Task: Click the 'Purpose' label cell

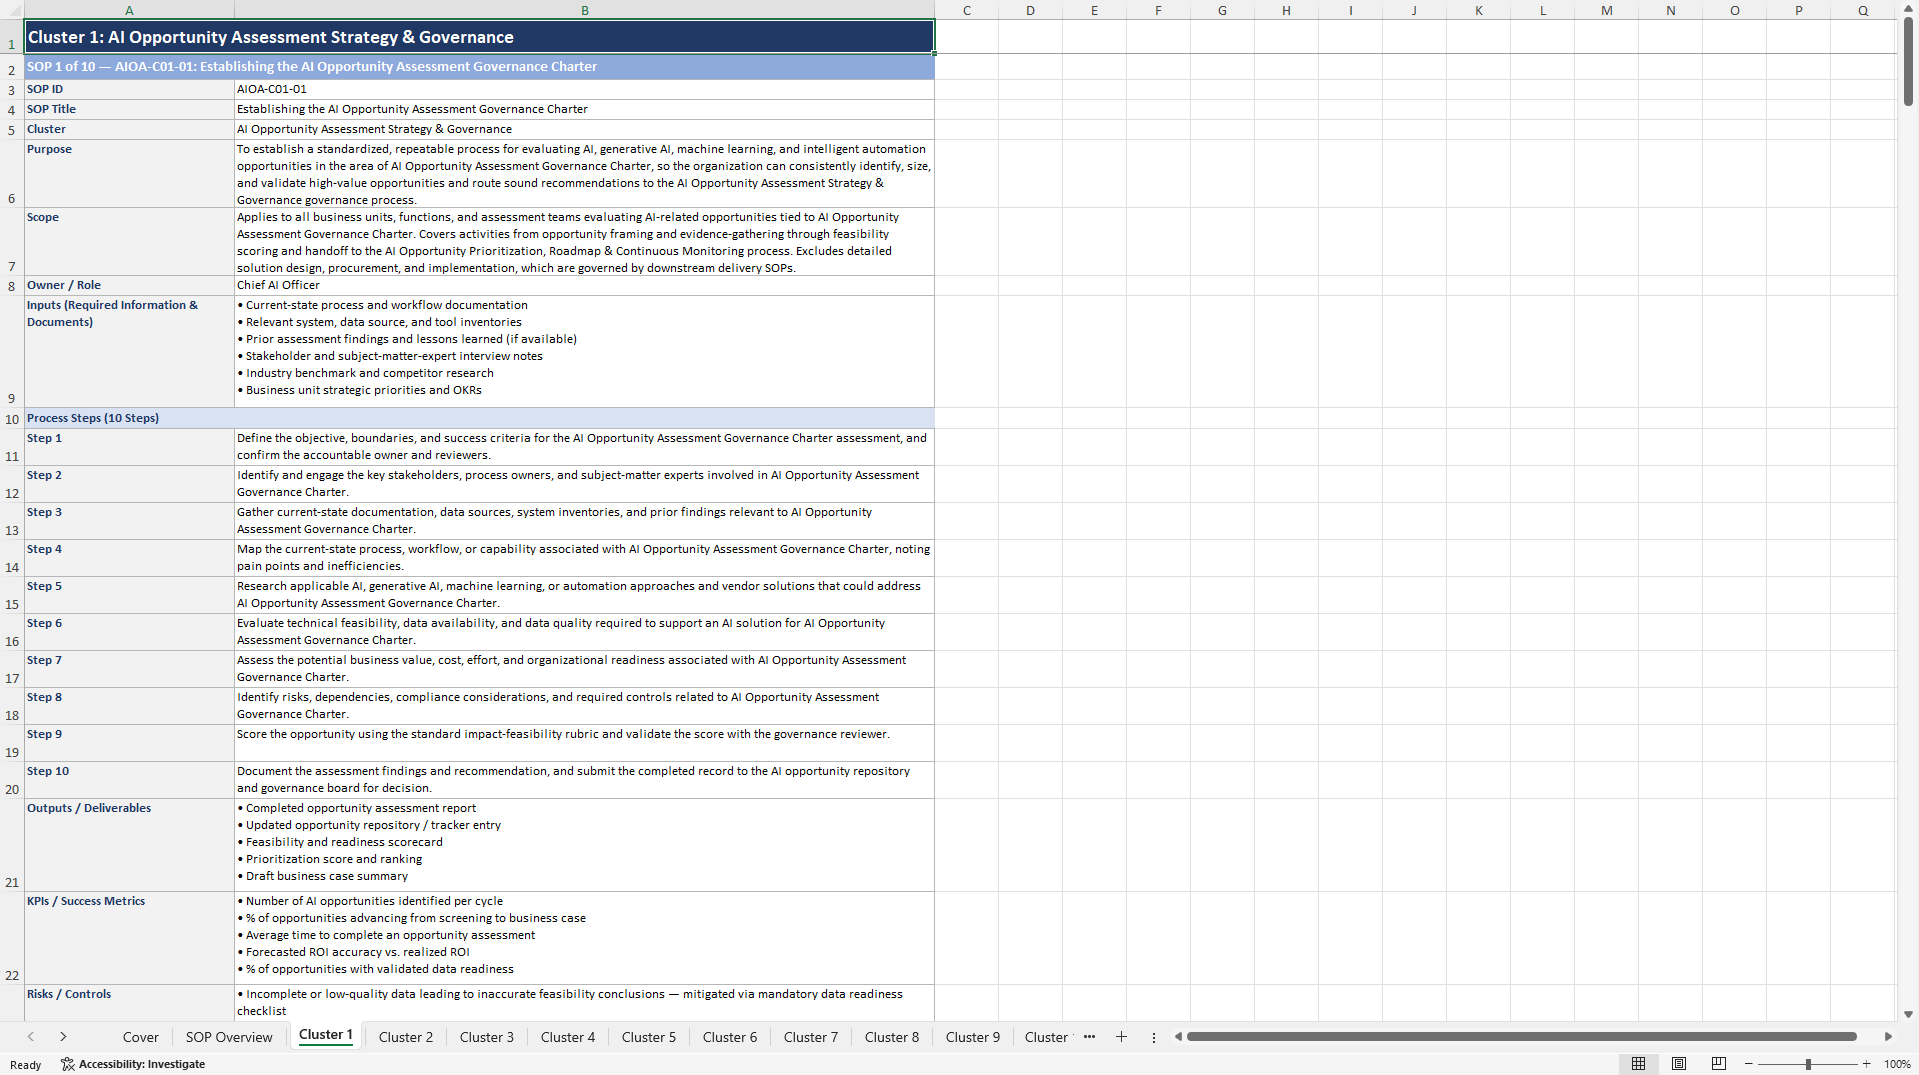Action: [129, 174]
